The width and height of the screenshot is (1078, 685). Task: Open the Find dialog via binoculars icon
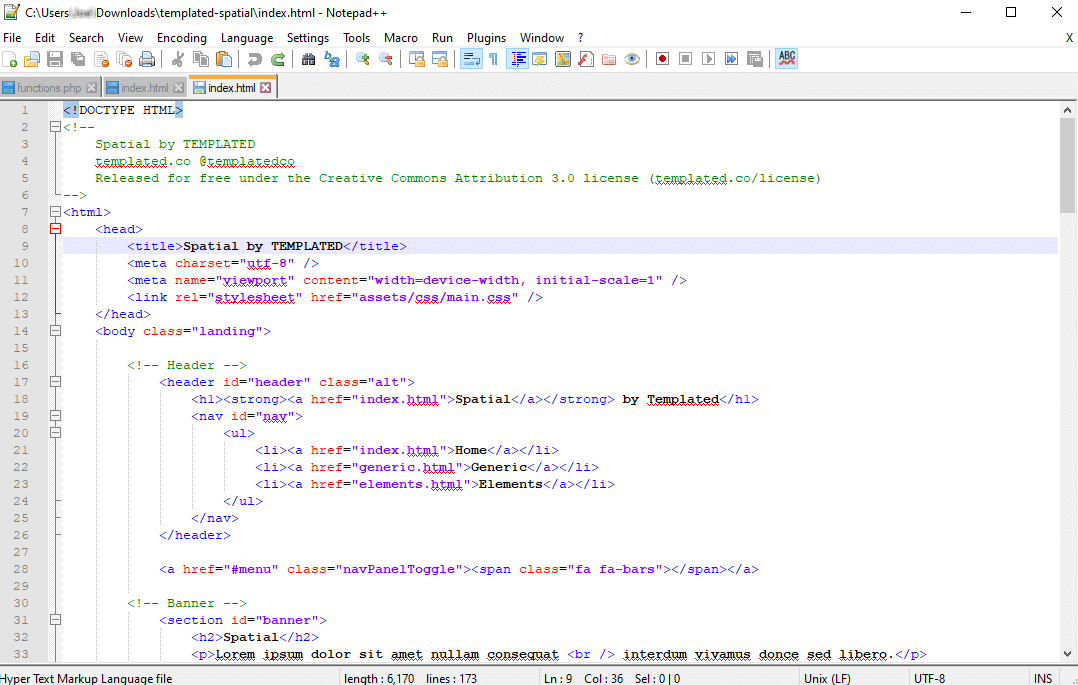(x=310, y=58)
